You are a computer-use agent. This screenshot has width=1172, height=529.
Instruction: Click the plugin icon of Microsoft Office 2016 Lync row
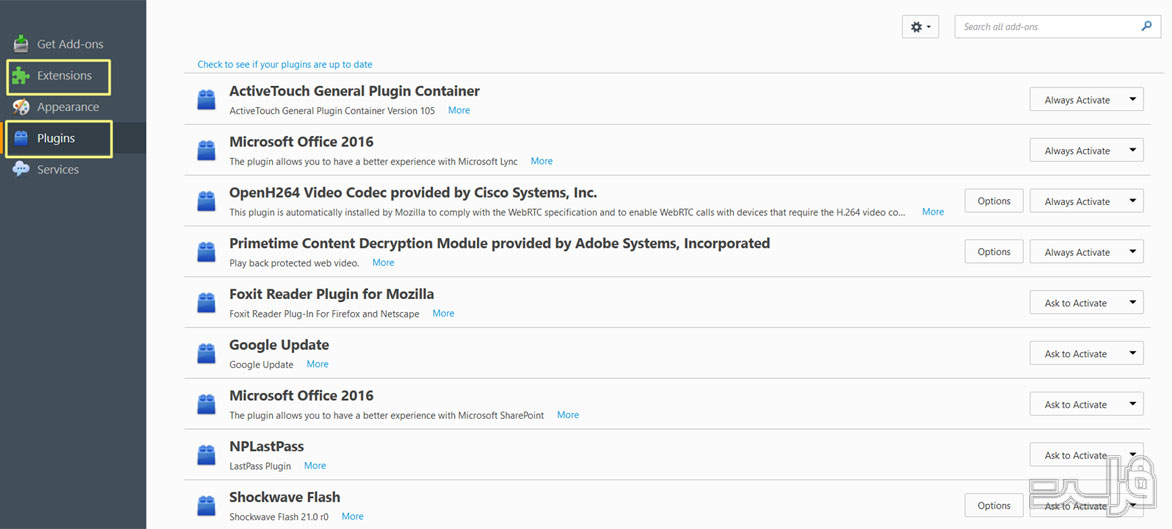tap(206, 150)
